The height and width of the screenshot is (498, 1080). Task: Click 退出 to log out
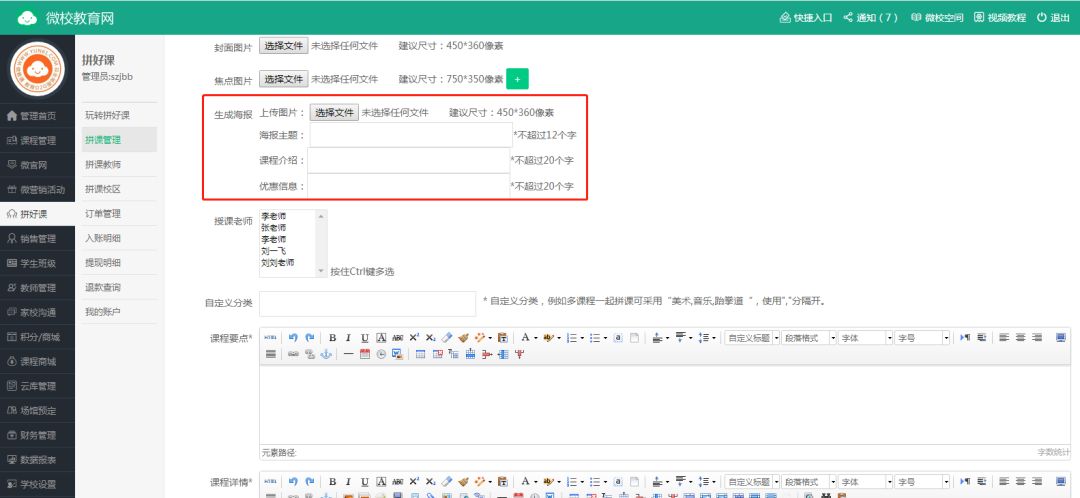point(1053,18)
